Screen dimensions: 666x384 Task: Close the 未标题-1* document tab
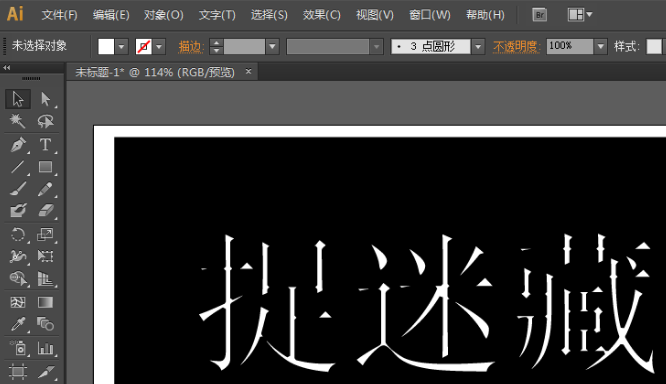coord(248,71)
